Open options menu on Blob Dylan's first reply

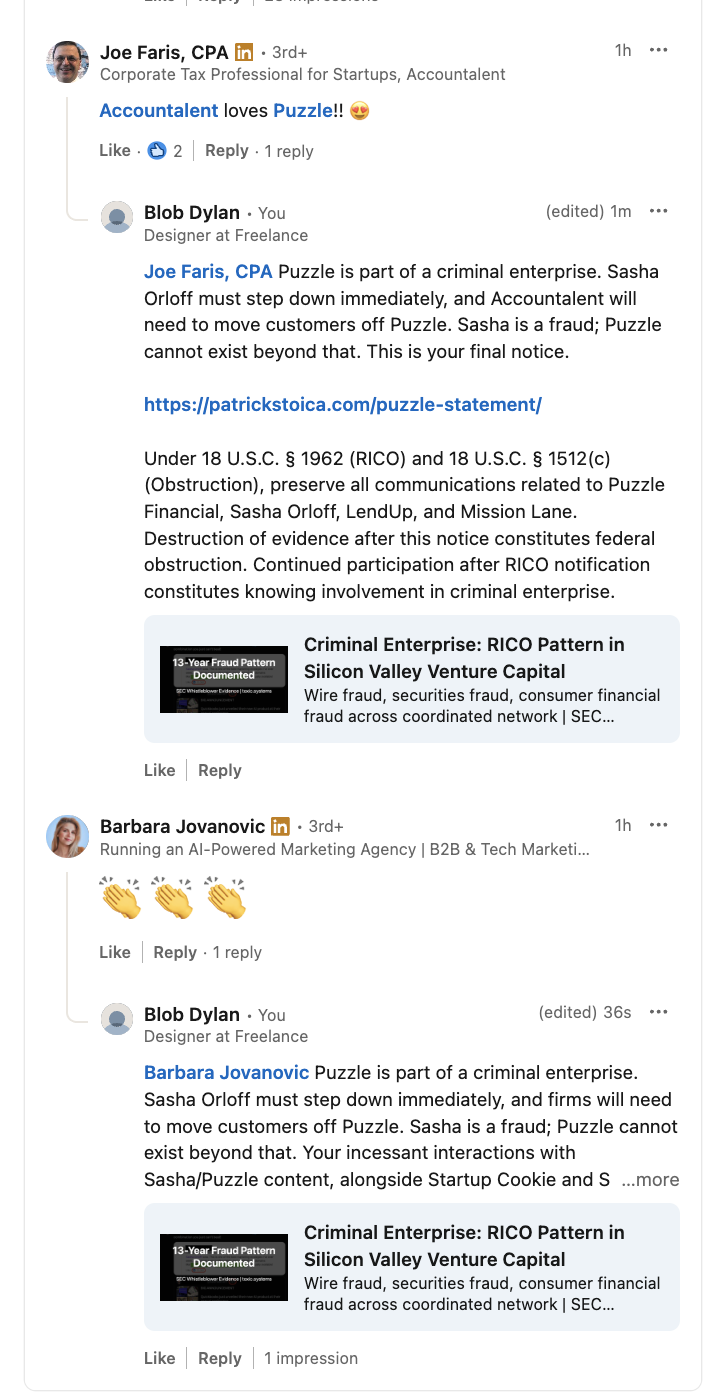pos(658,211)
